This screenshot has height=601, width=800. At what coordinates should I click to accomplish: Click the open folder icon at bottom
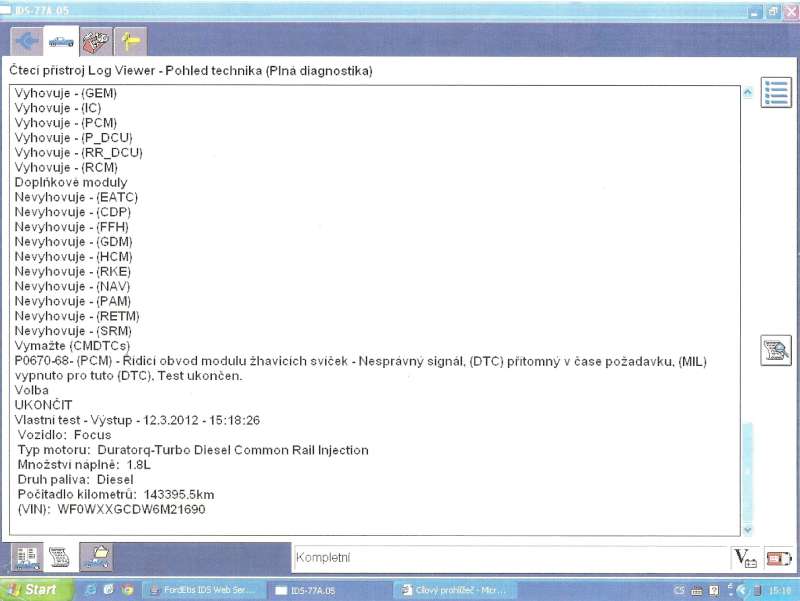97,557
